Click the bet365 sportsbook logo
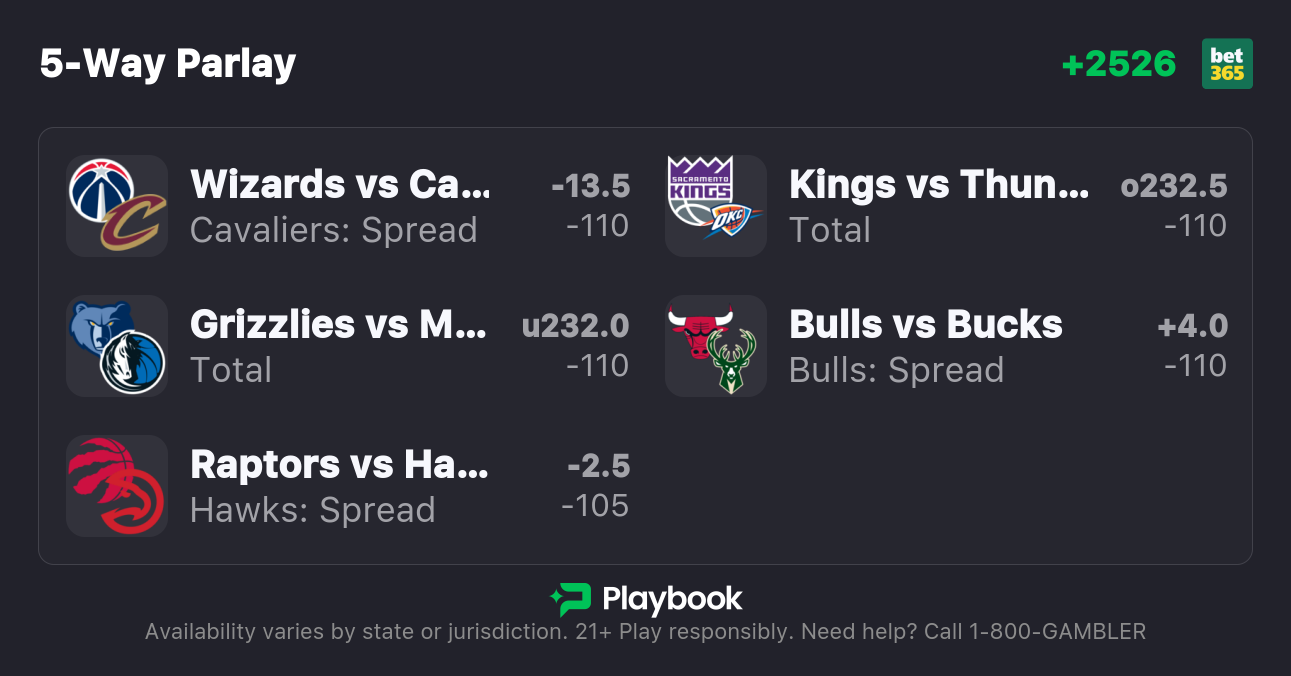 pyautogui.click(x=1227, y=64)
